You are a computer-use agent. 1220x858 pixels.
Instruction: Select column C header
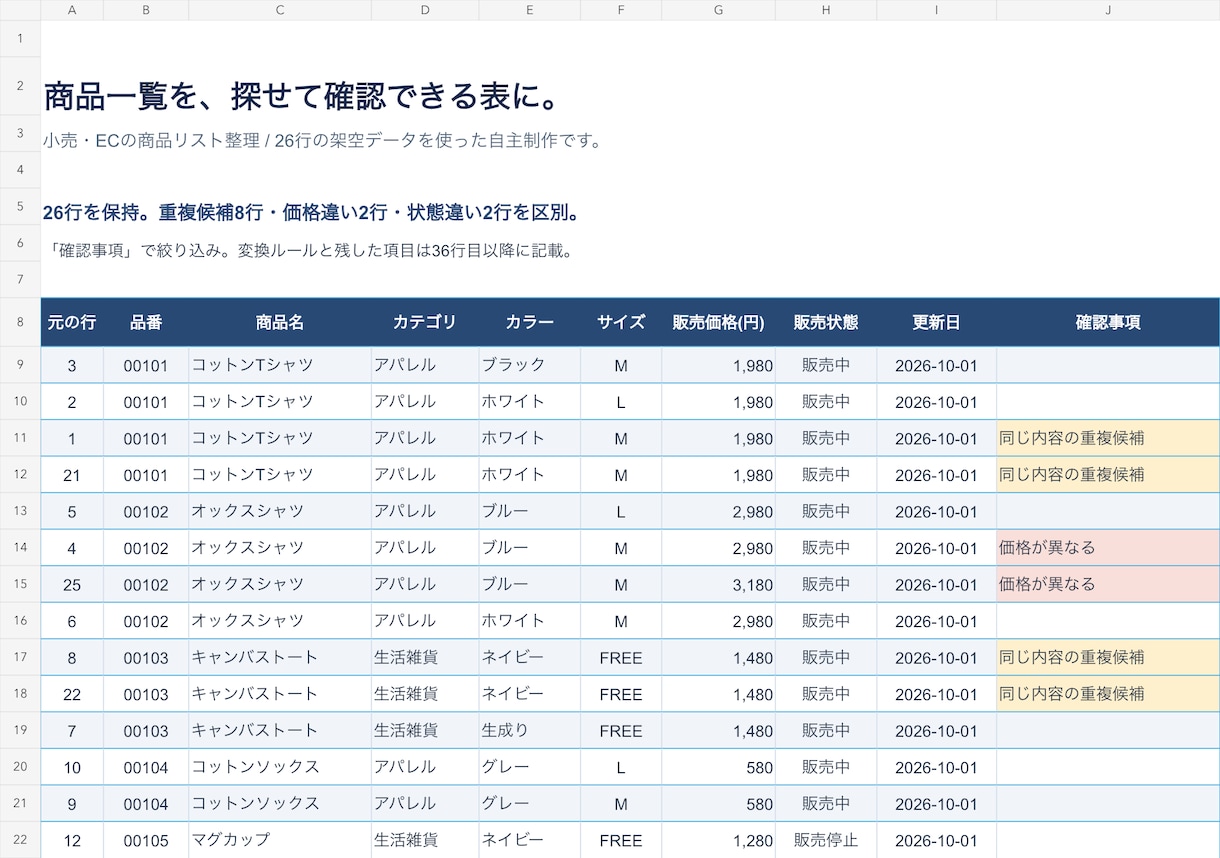point(280,10)
